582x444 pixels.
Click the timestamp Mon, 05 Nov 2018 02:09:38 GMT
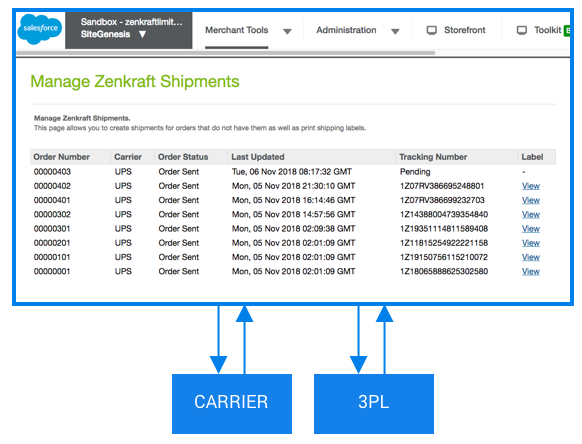(294, 229)
